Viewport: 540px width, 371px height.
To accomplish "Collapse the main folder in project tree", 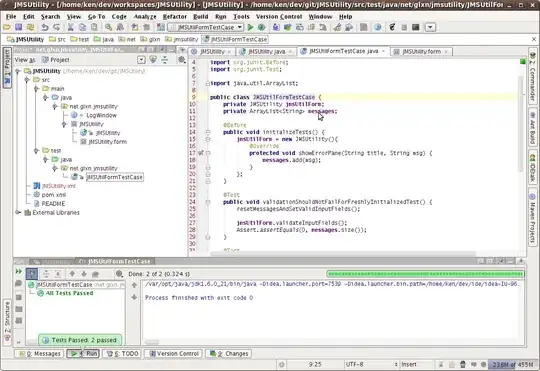I will 36,89.
